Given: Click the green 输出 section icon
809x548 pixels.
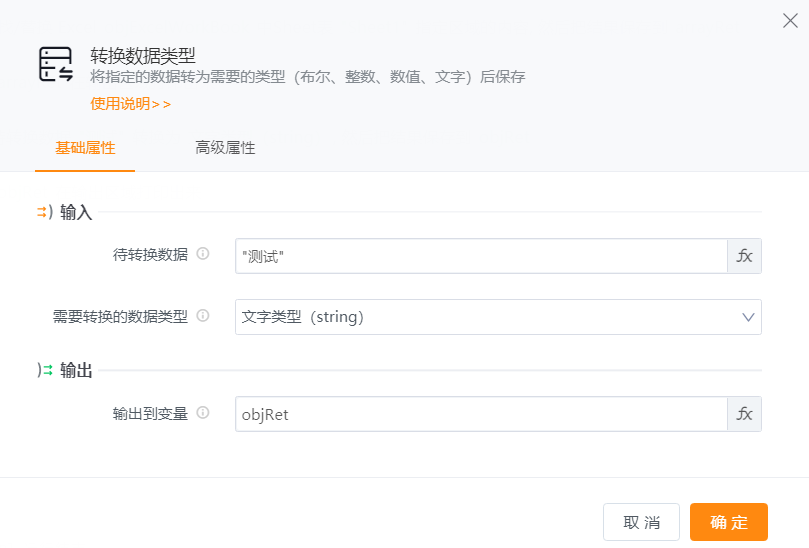Looking at the screenshot, I should click(44, 370).
